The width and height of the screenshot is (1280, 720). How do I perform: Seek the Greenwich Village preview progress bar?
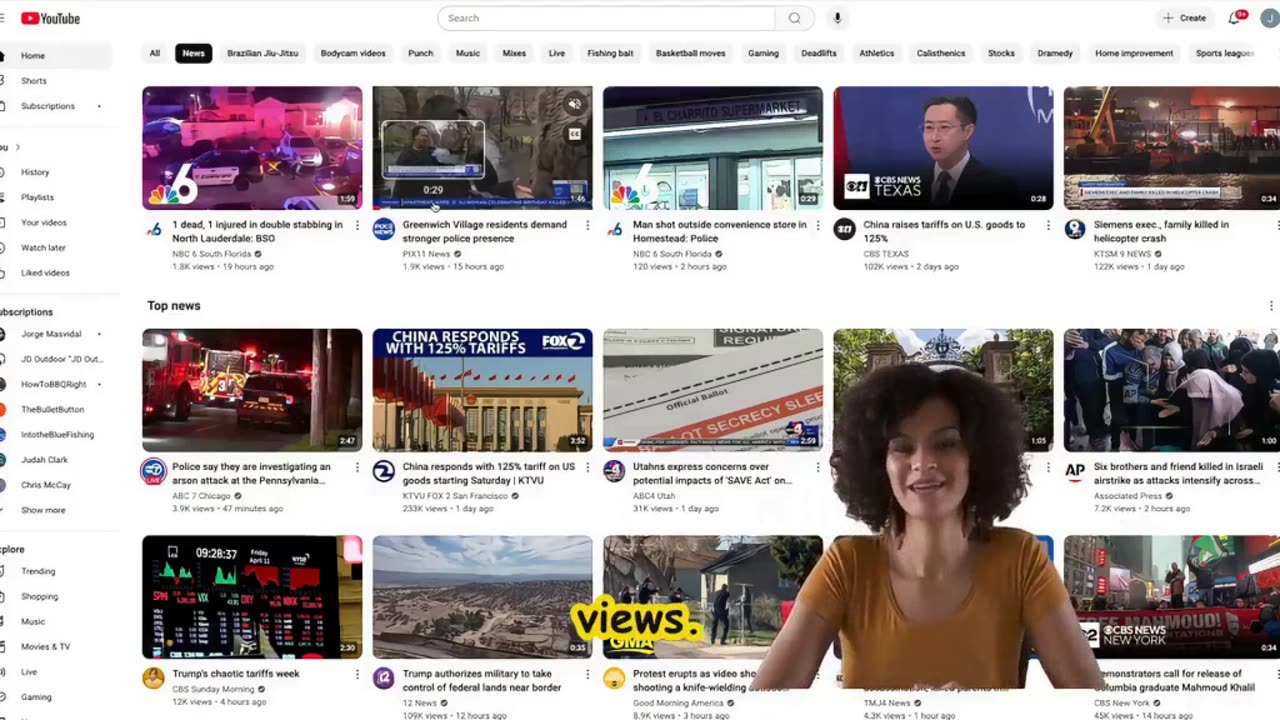click(482, 208)
